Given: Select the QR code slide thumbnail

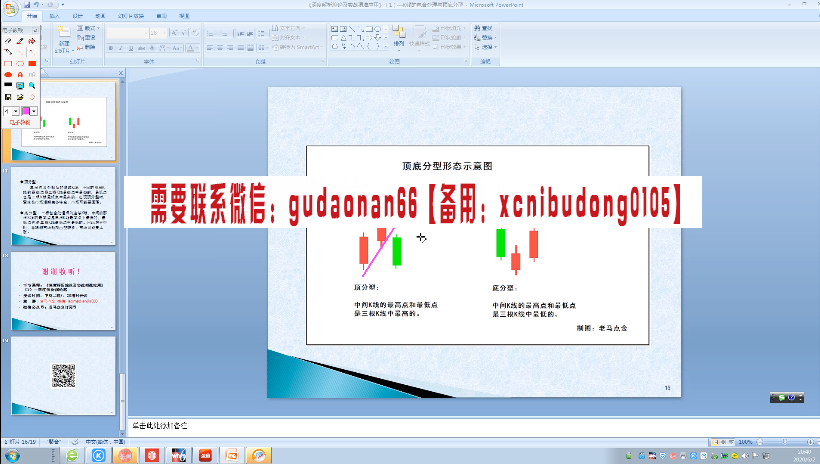Looking at the screenshot, I should click(64, 374).
